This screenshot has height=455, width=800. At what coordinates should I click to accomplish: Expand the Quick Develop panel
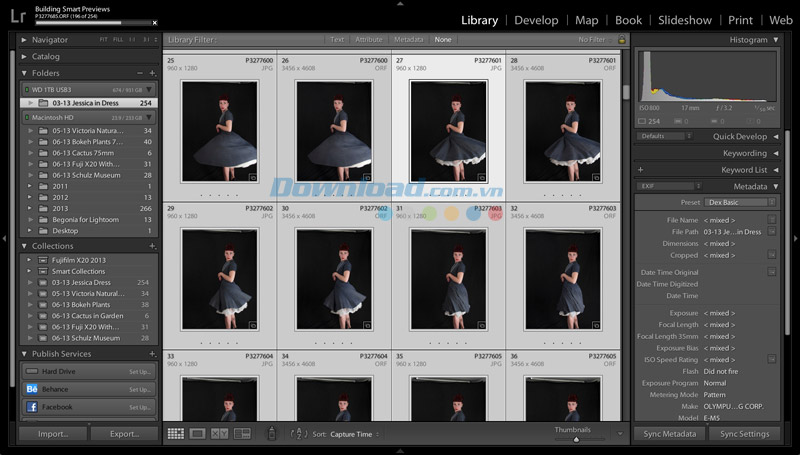click(x=776, y=137)
